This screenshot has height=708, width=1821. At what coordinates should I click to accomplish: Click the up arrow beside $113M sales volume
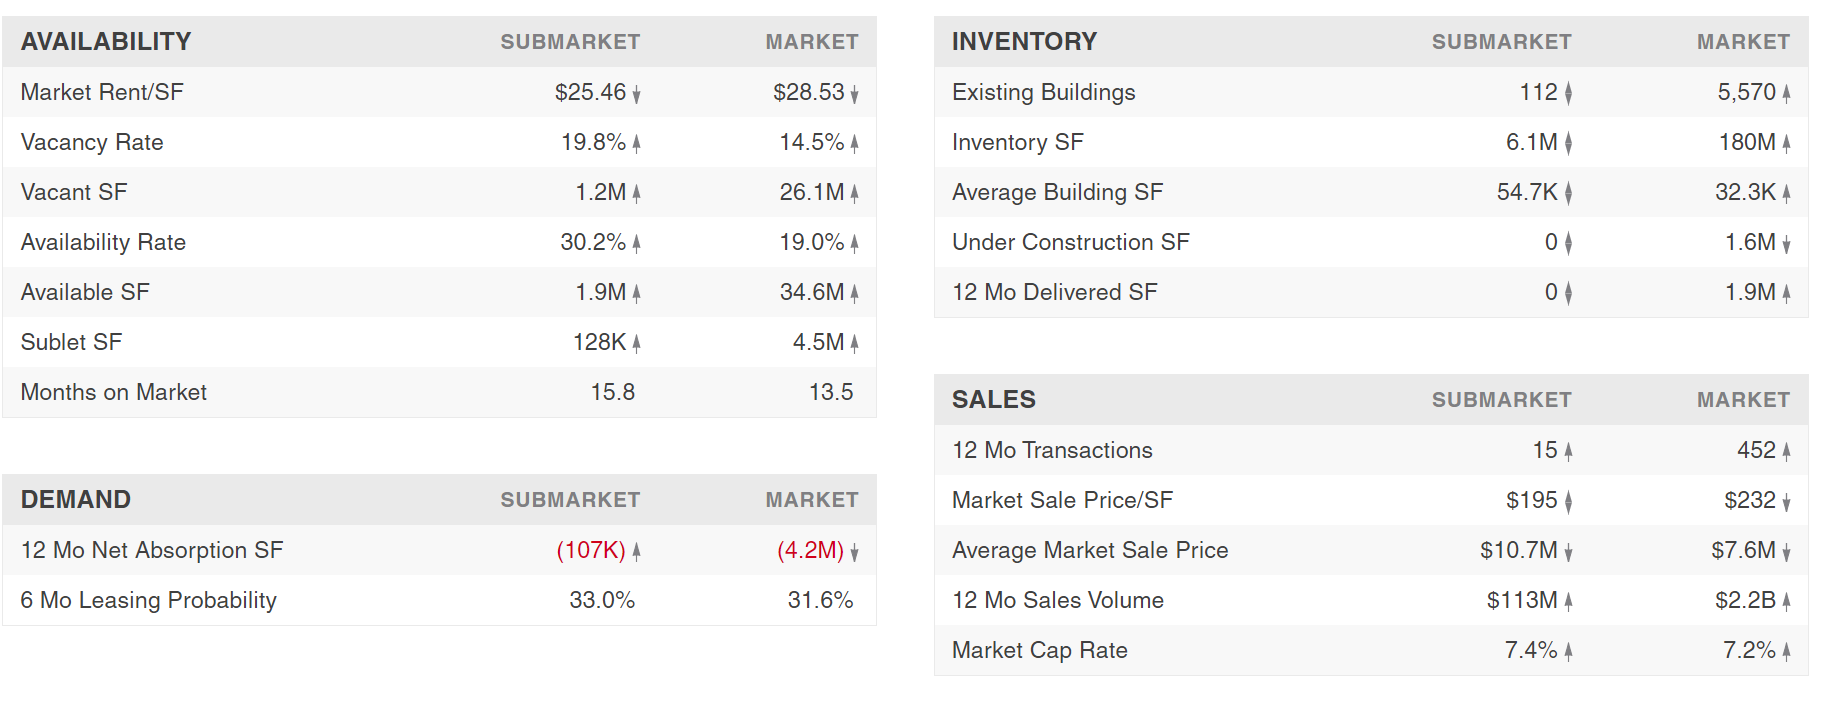click(x=1568, y=602)
